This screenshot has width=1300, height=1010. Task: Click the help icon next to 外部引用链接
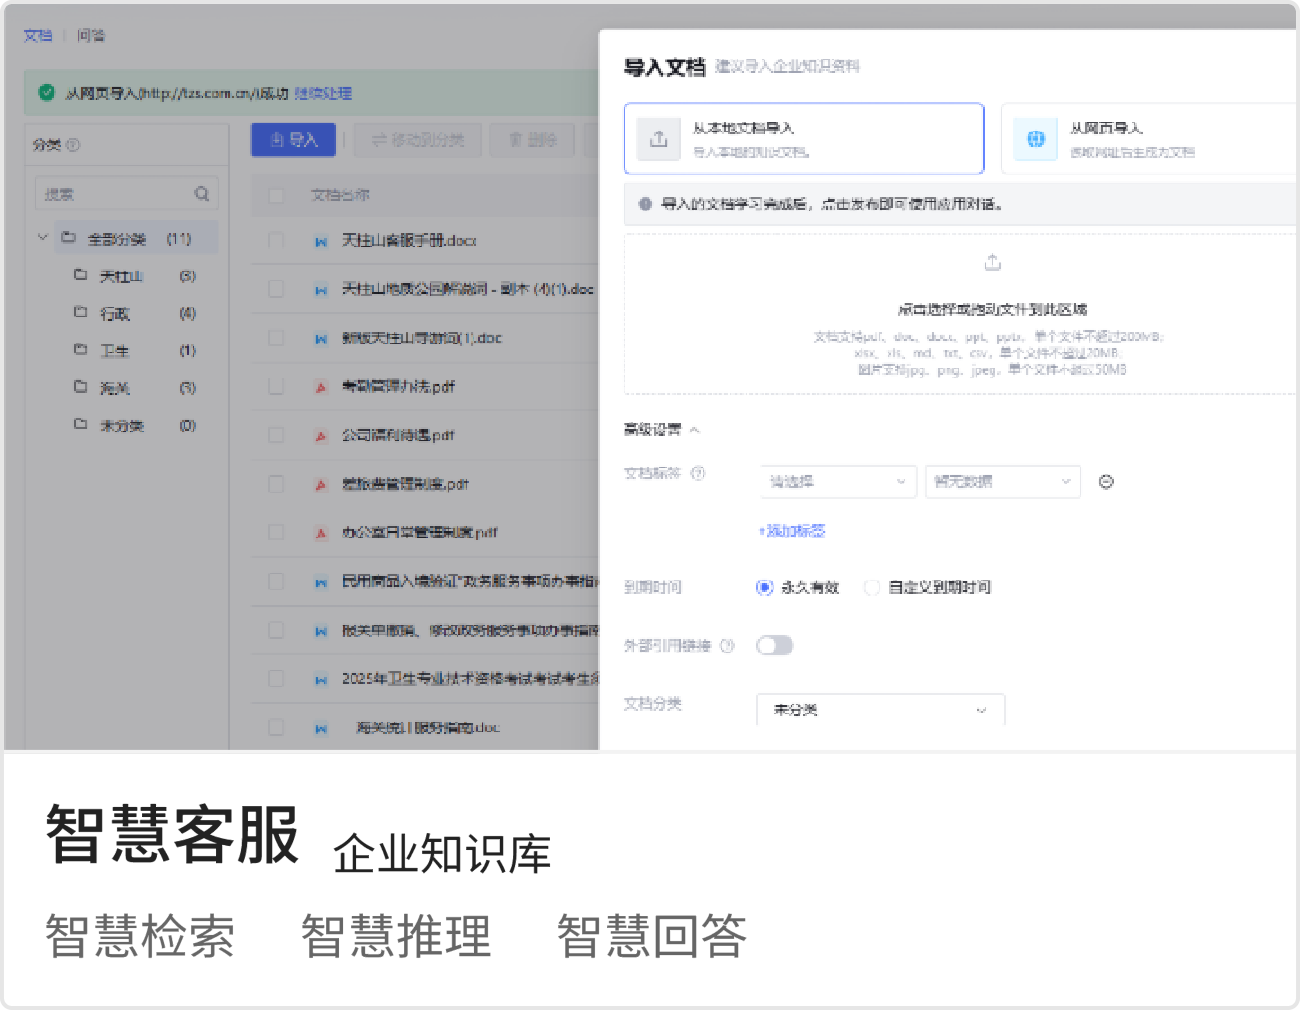(x=727, y=646)
